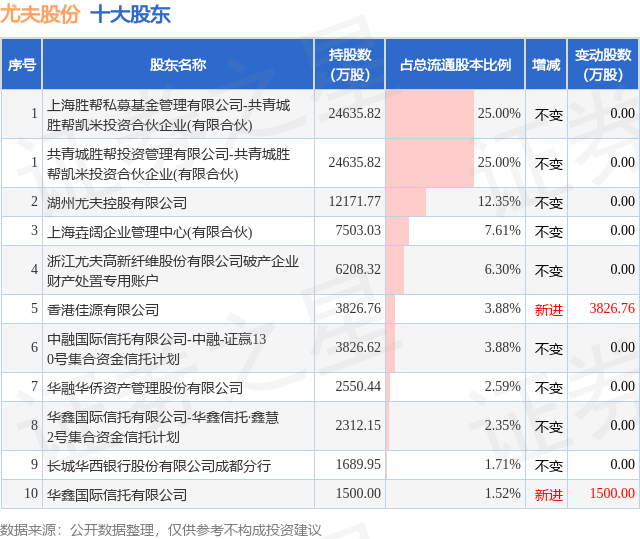Click holdings value 6208.32
Screen dimensions: 640x539
[358, 269]
